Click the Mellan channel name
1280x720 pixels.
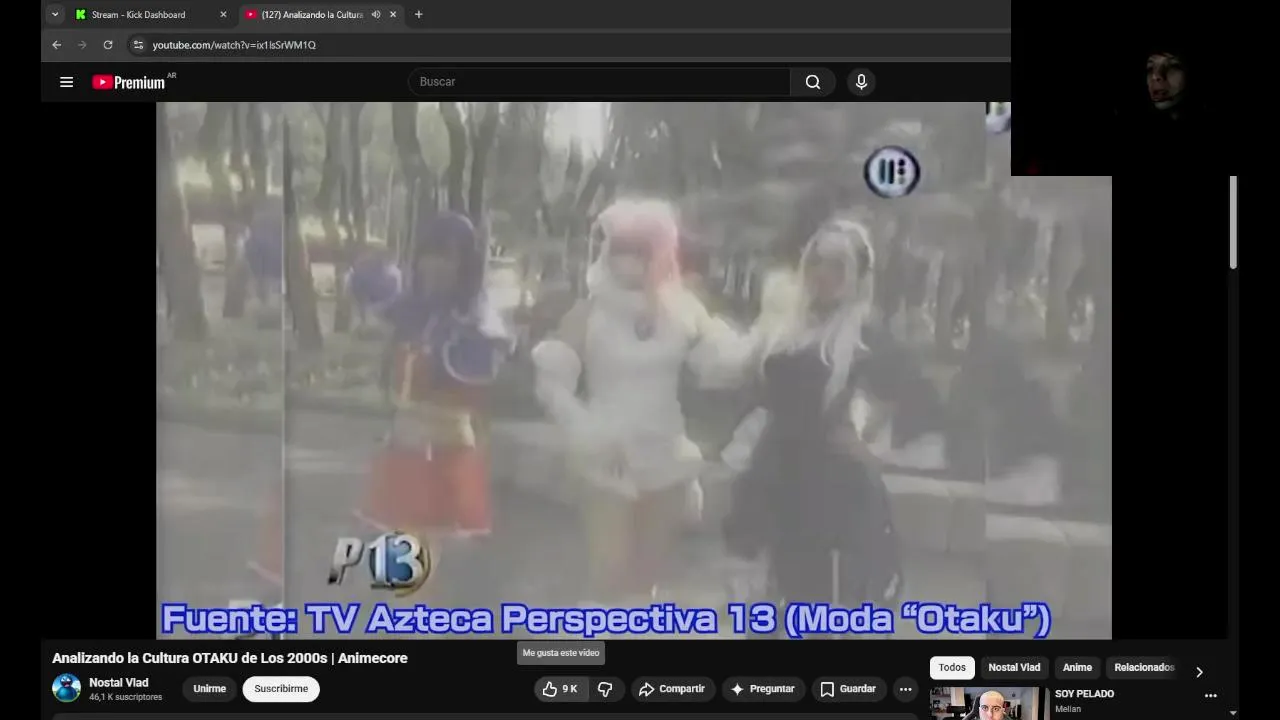point(1068,709)
